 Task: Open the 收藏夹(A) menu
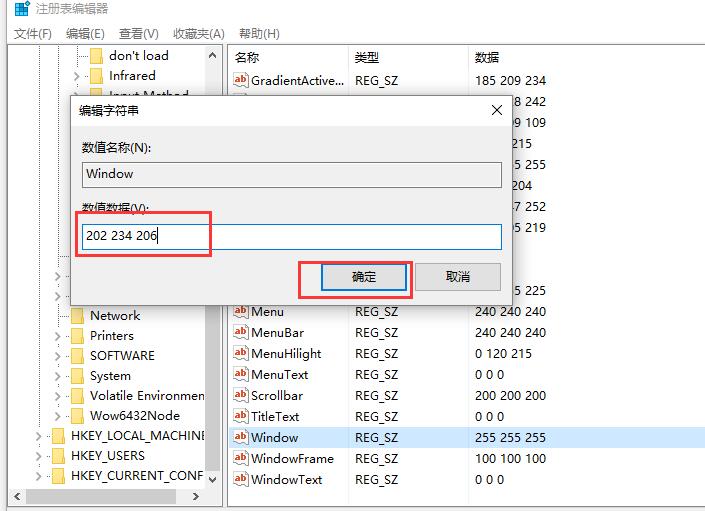point(198,34)
